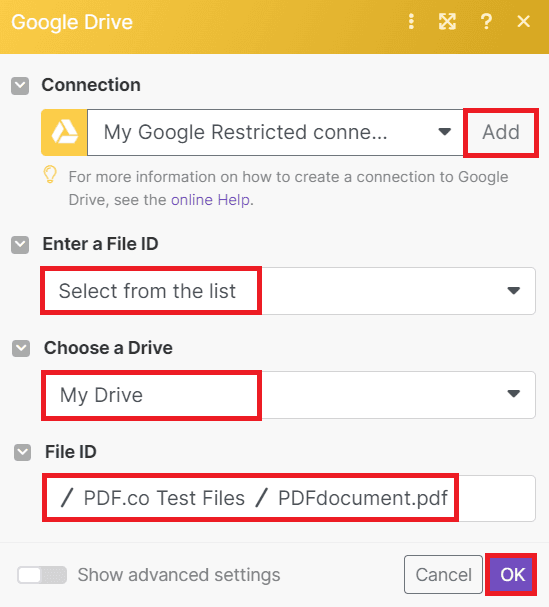Open the Select from the list dropdown

[x=288, y=291]
